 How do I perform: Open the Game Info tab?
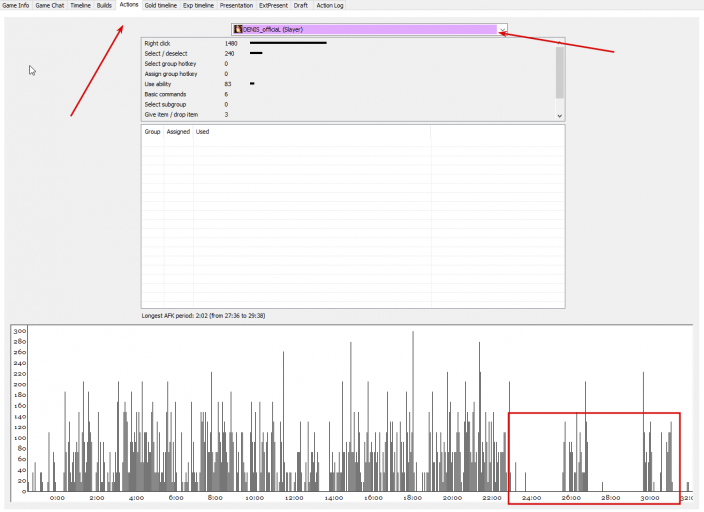click(x=16, y=5)
